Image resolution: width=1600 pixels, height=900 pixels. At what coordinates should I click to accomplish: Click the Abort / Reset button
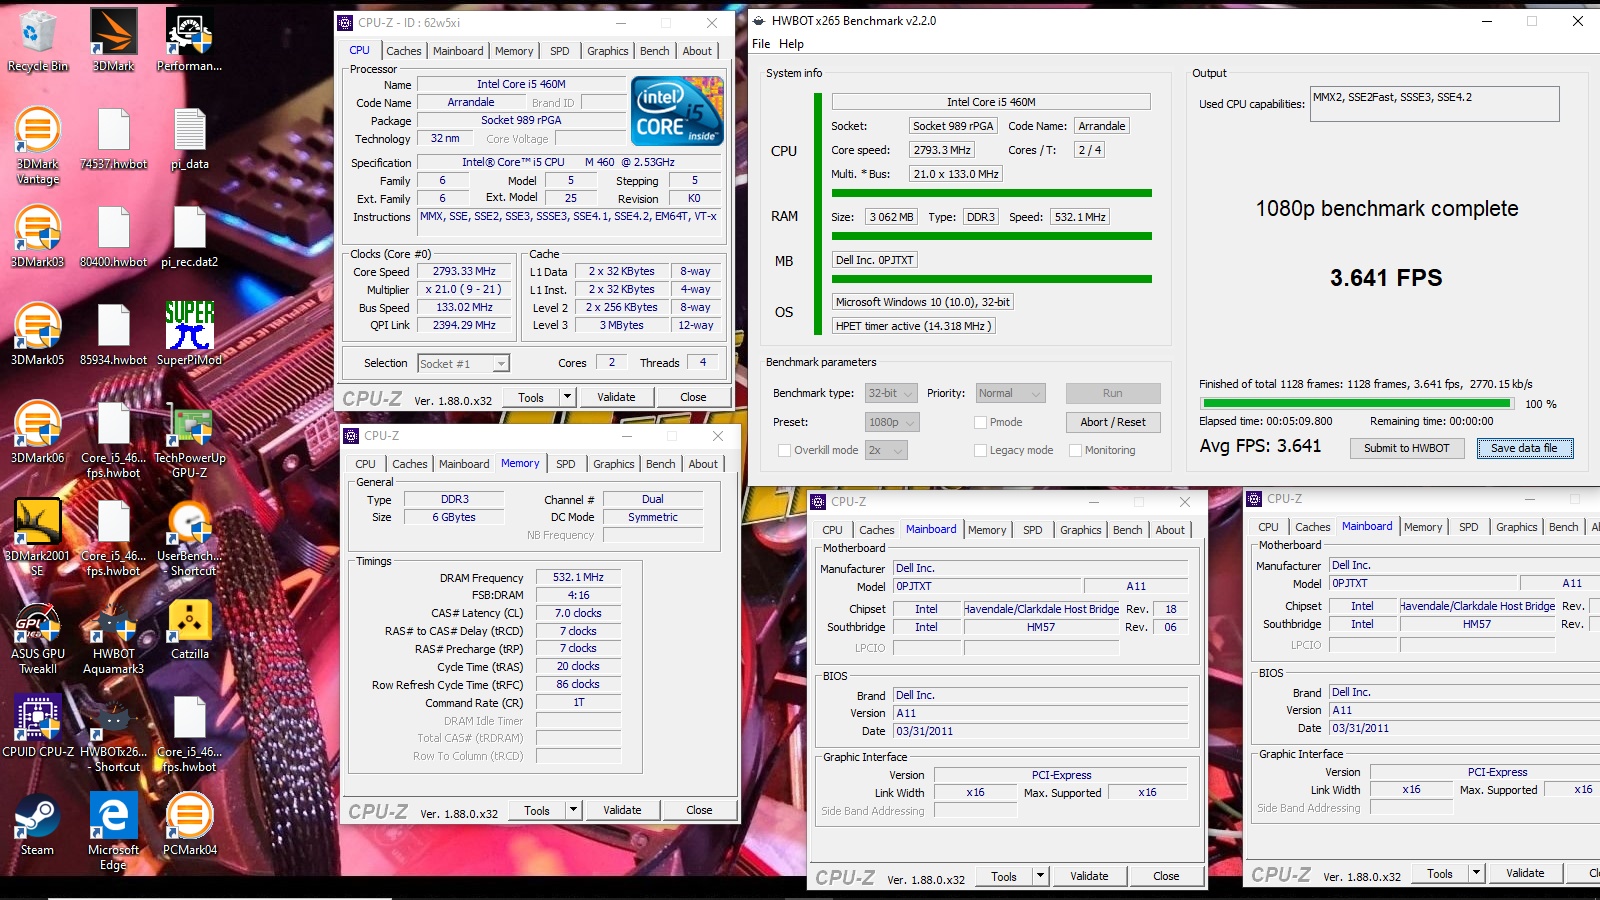pyautogui.click(x=1113, y=422)
